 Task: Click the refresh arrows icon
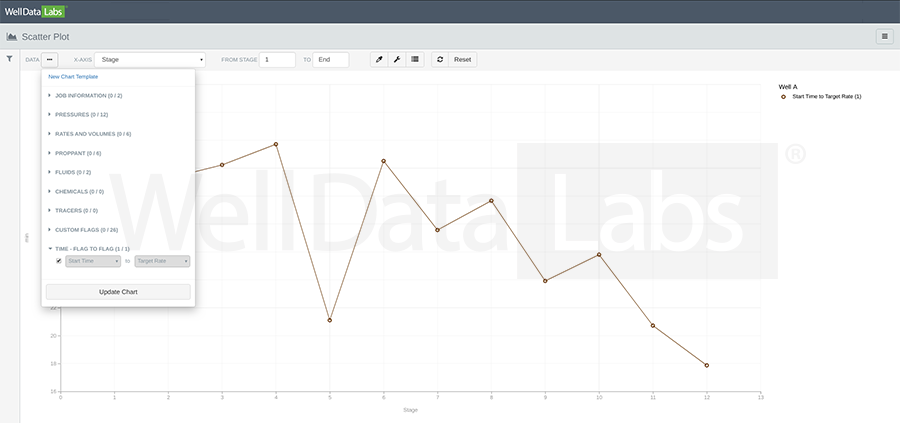pos(440,60)
